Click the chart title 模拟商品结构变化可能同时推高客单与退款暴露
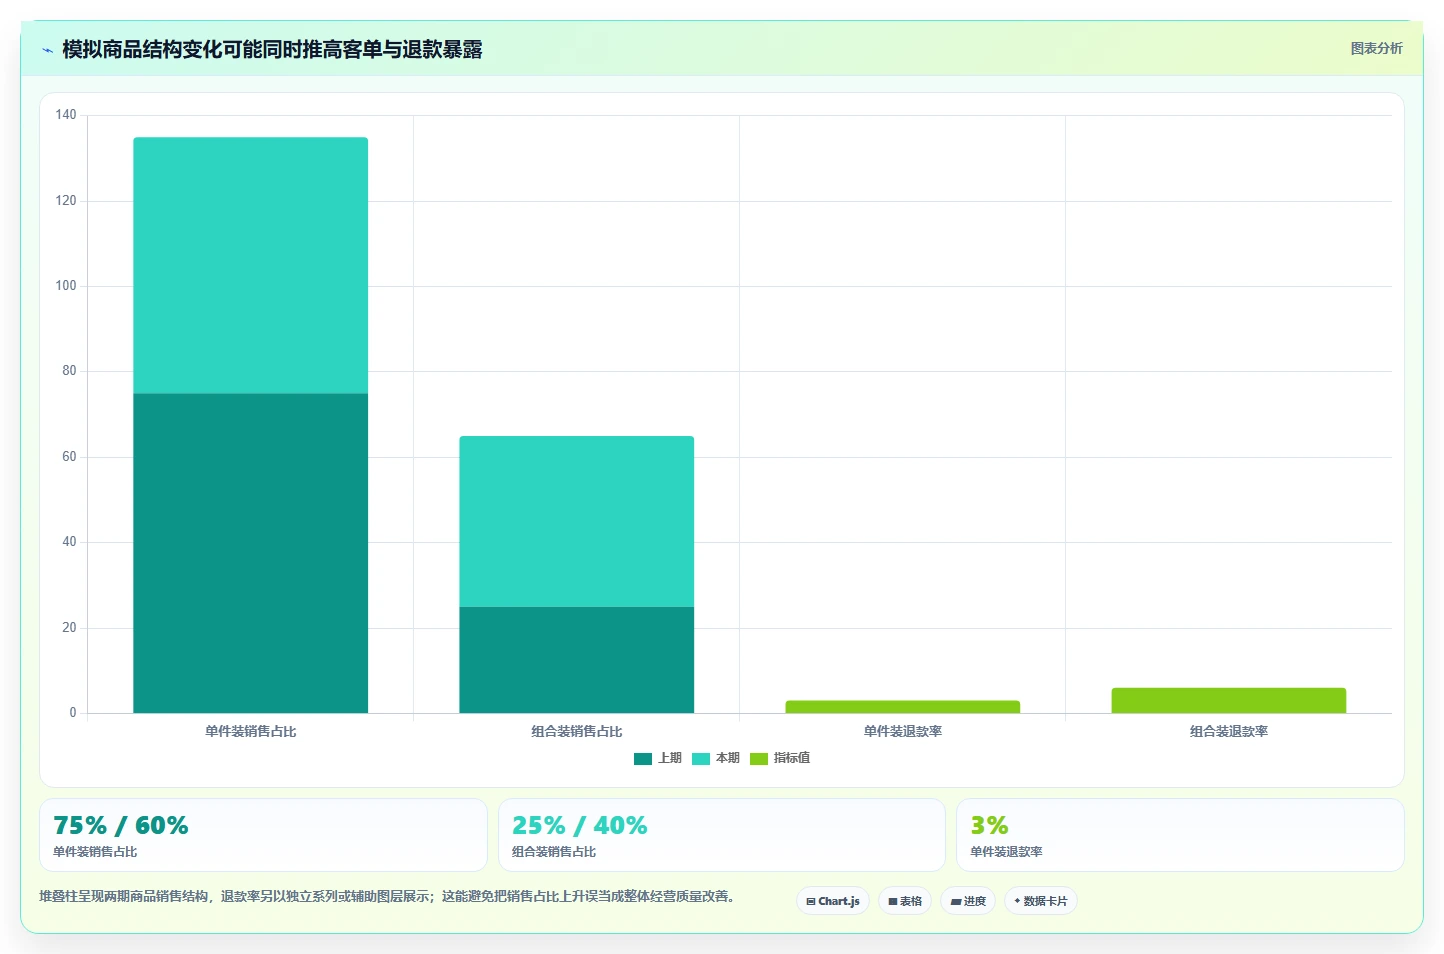Viewport: 1444px width, 954px height. point(272,49)
